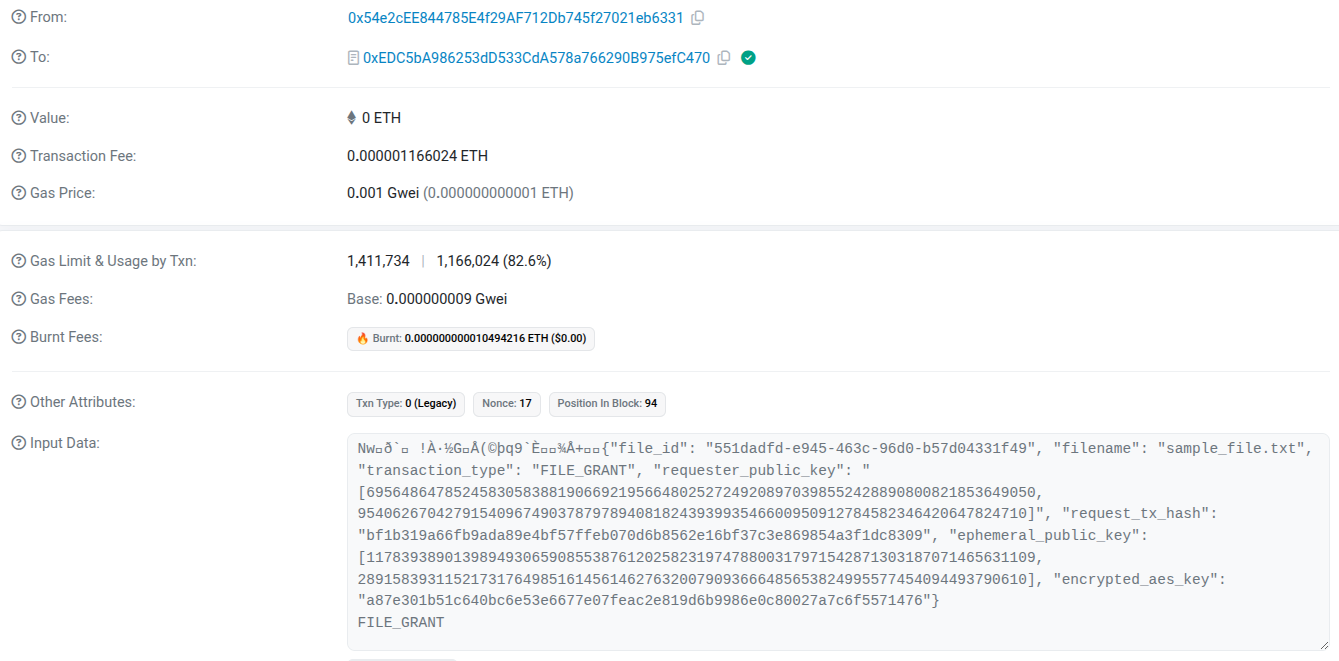Open the sender address 0x54e2cEE8...eb6331
The width and height of the screenshot is (1339, 661).
(x=515, y=18)
